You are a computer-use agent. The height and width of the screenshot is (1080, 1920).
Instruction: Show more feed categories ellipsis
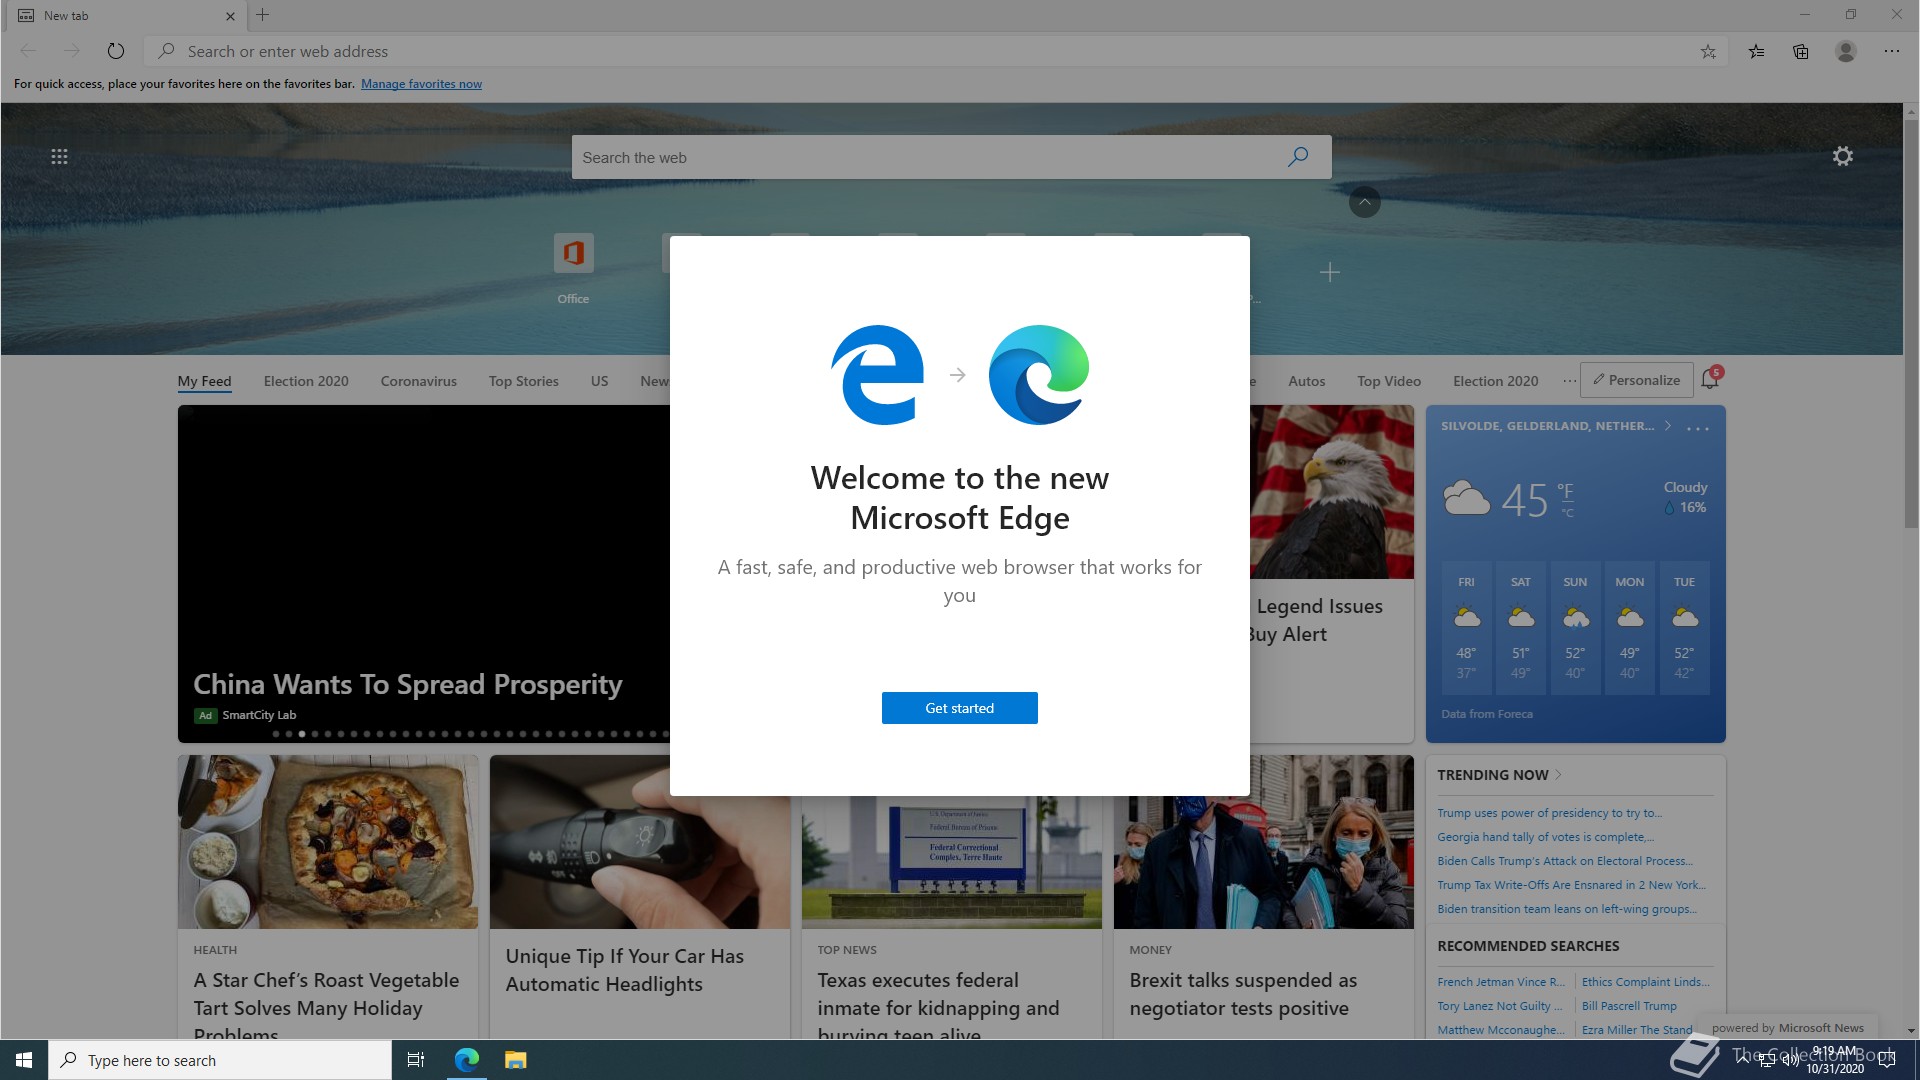coord(1569,381)
